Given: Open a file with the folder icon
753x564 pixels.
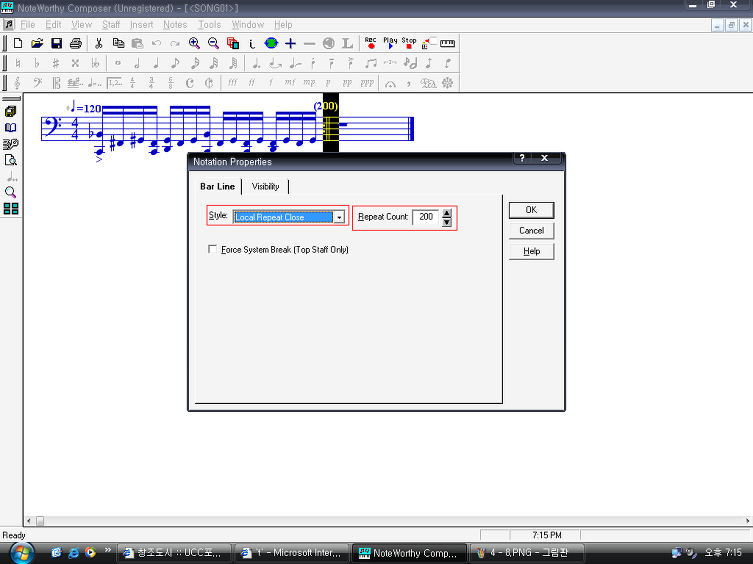Looking at the screenshot, I should pos(37,43).
